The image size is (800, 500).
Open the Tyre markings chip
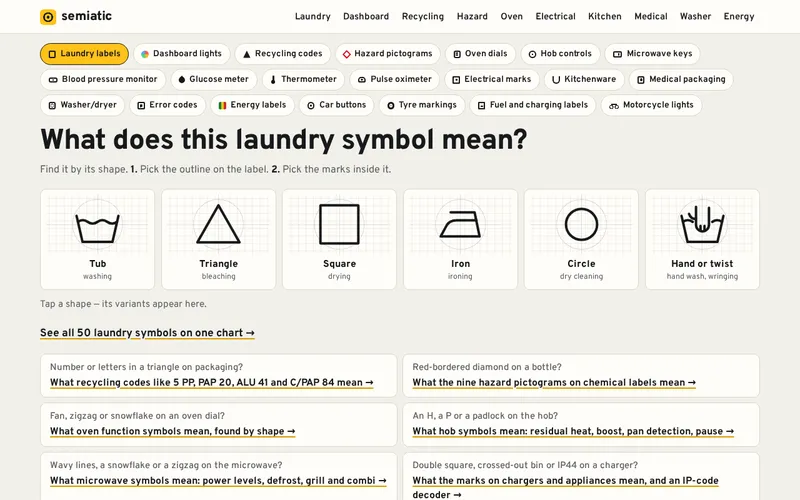coord(422,105)
